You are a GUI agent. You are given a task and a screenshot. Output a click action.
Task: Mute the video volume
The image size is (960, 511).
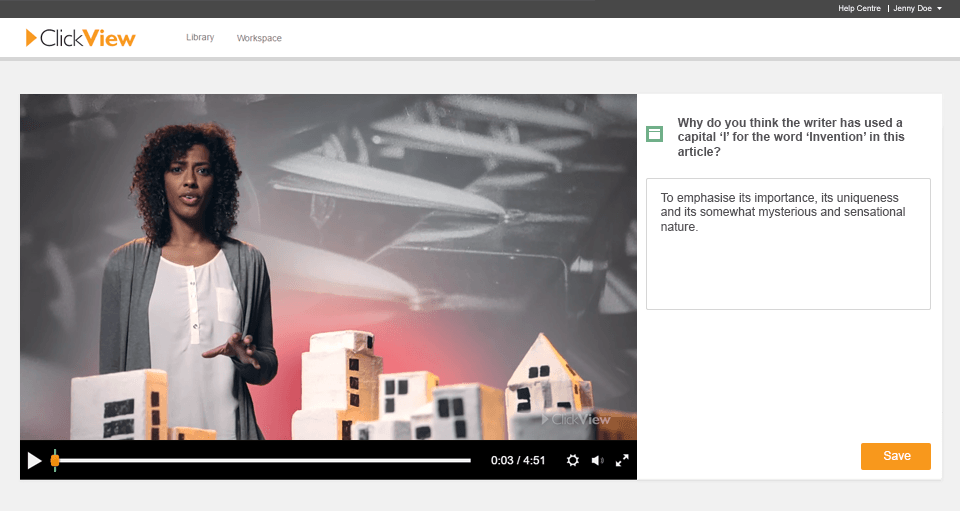(597, 460)
